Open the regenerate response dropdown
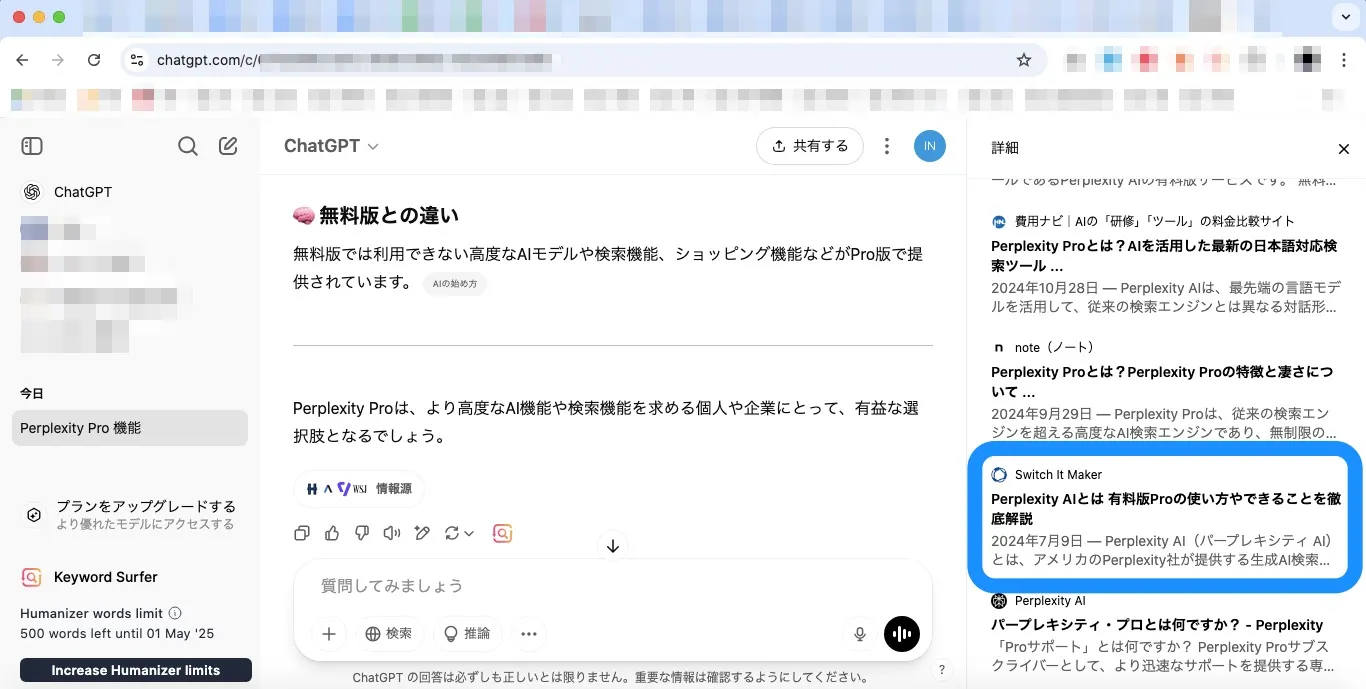 tap(459, 533)
